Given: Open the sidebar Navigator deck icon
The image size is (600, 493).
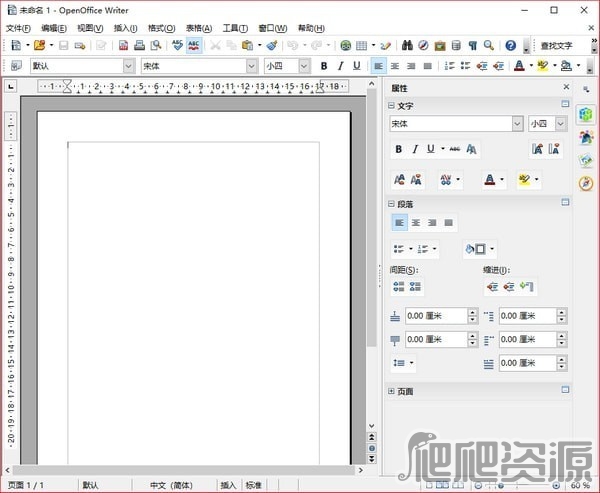Looking at the screenshot, I should [585, 183].
